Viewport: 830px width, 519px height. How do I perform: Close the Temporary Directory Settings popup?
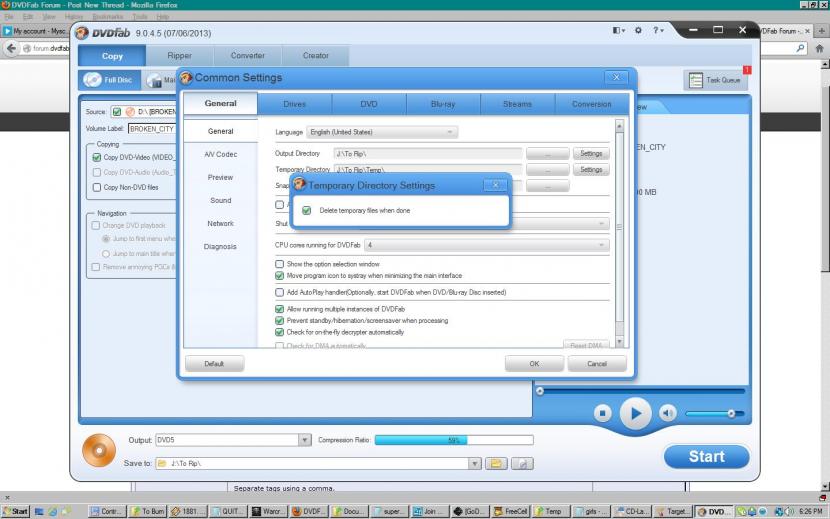494,185
